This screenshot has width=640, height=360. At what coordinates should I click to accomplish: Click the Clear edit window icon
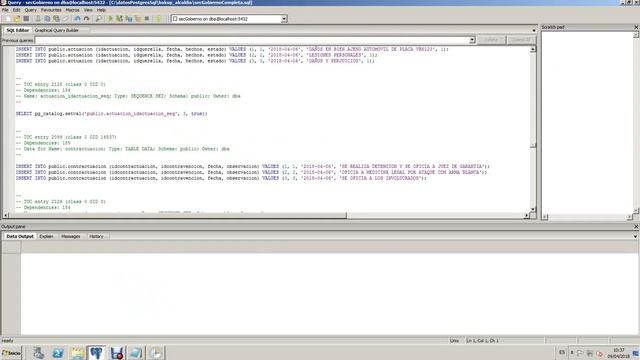[65, 19]
